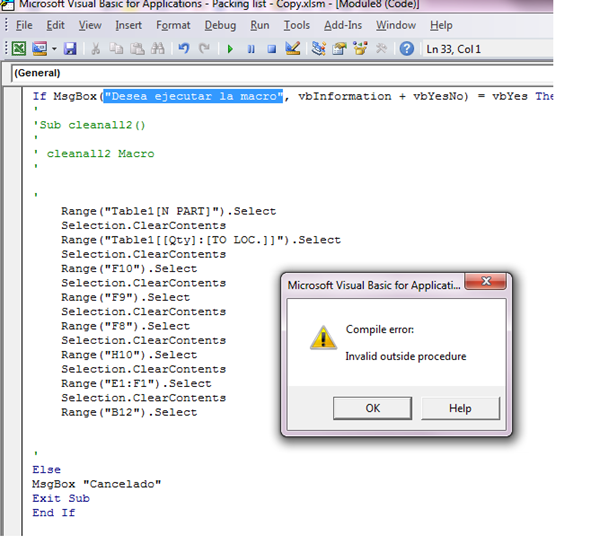Click the Paste clipboard icon
The height and width of the screenshot is (544, 600).
[137, 49]
